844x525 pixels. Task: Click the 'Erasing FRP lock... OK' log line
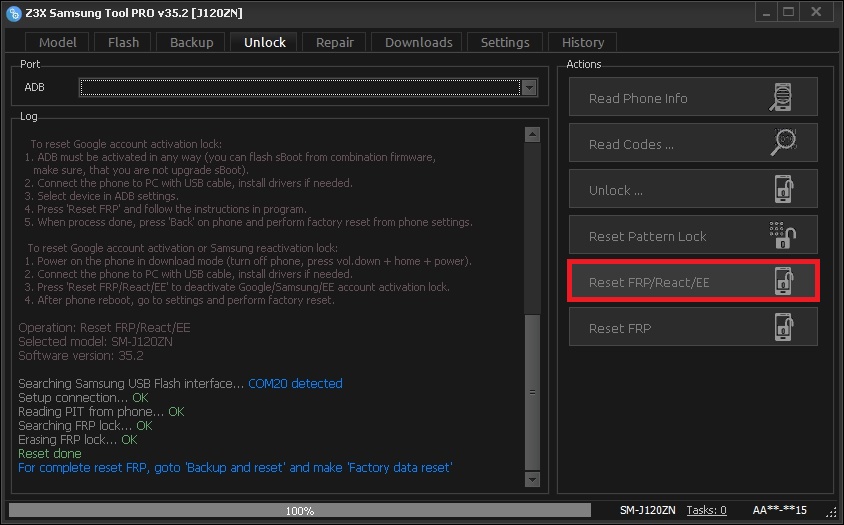78,439
